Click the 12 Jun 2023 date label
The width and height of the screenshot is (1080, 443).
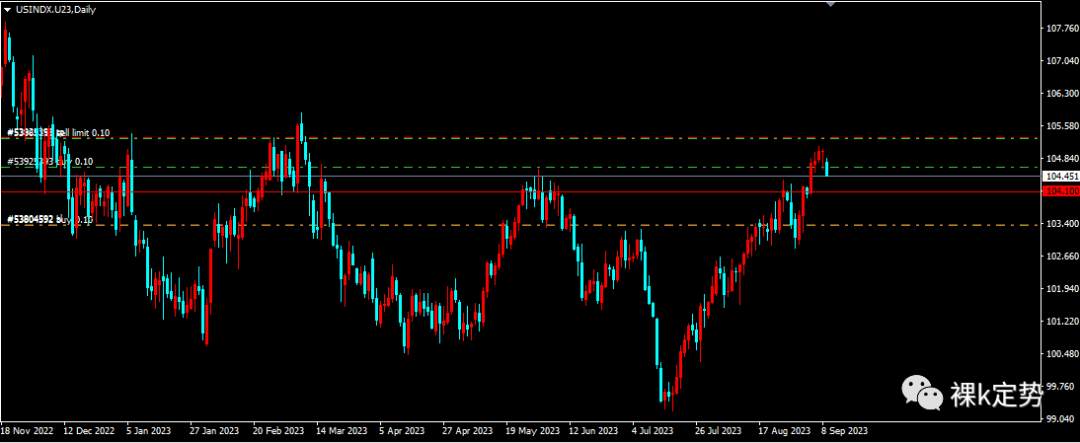coord(594,431)
